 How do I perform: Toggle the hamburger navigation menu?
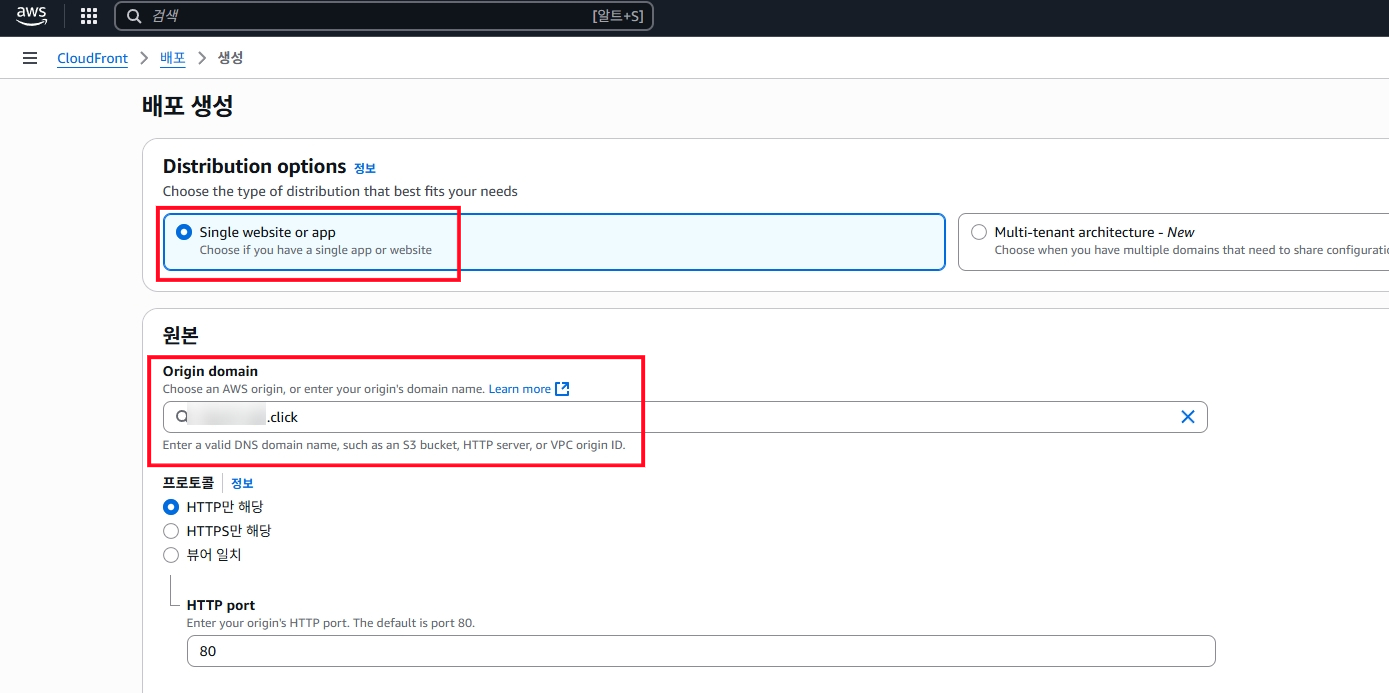point(30,58)
